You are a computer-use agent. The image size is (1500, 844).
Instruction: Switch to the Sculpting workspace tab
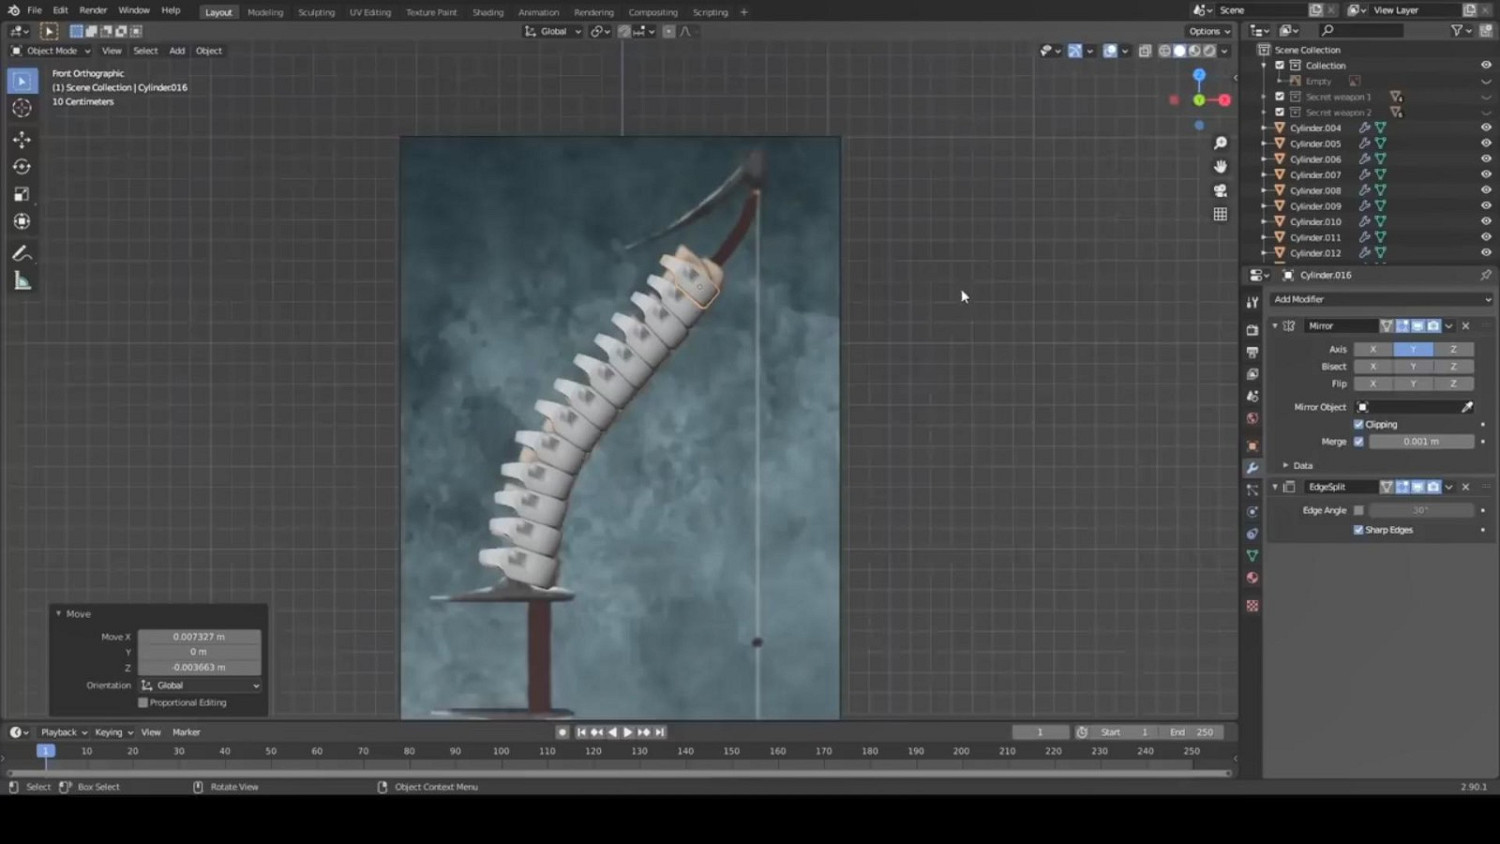point(316,12)
